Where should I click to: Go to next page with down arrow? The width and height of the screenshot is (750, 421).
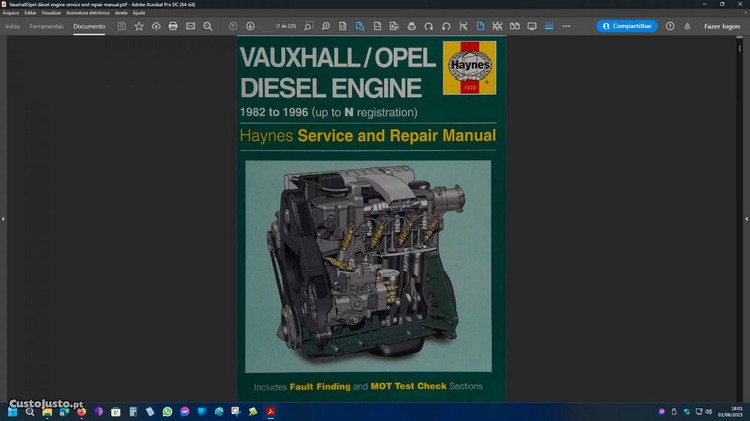pyautogui.click(x=250, y=26)
